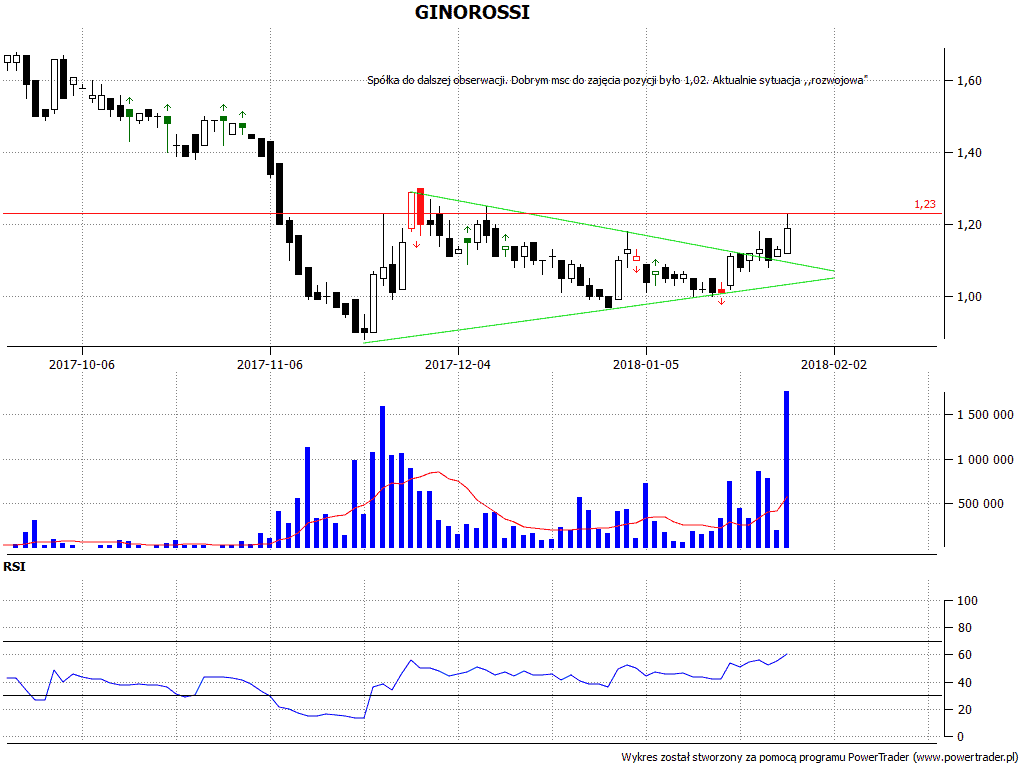This screenshot has height=768, width=1024.
Task: Click the 1,40 price axis label
Action: click(969, 153)
